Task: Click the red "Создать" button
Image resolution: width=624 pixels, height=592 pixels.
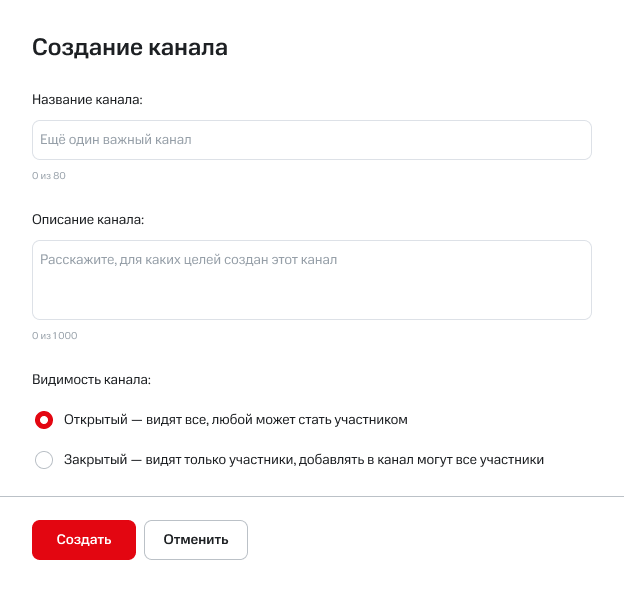Action: (84, 540)
